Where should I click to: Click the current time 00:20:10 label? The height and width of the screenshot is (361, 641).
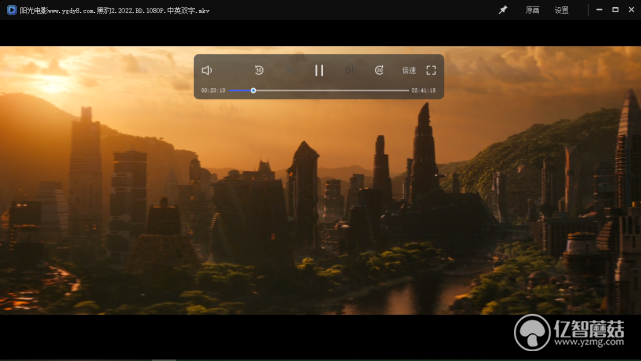[x=213, y=90]
